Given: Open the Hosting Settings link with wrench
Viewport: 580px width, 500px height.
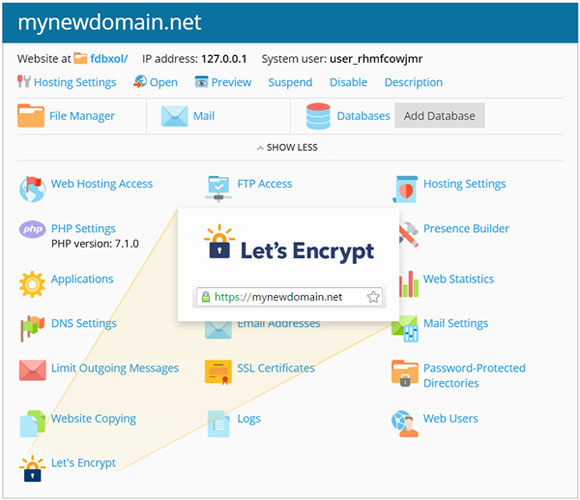Looking at the screenshot, I should tap(67, 82).
